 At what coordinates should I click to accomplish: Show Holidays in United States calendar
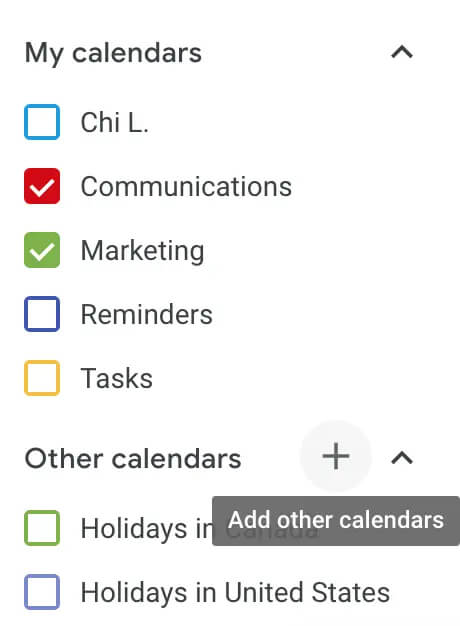tap(42, 592)
